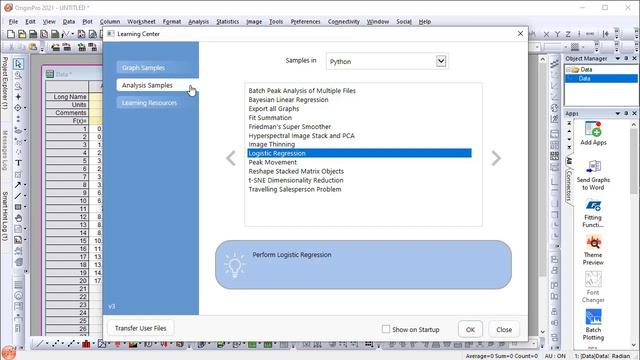Click the column plot button in bottom toolbar

pyautogui.click(x=86, y=344)
